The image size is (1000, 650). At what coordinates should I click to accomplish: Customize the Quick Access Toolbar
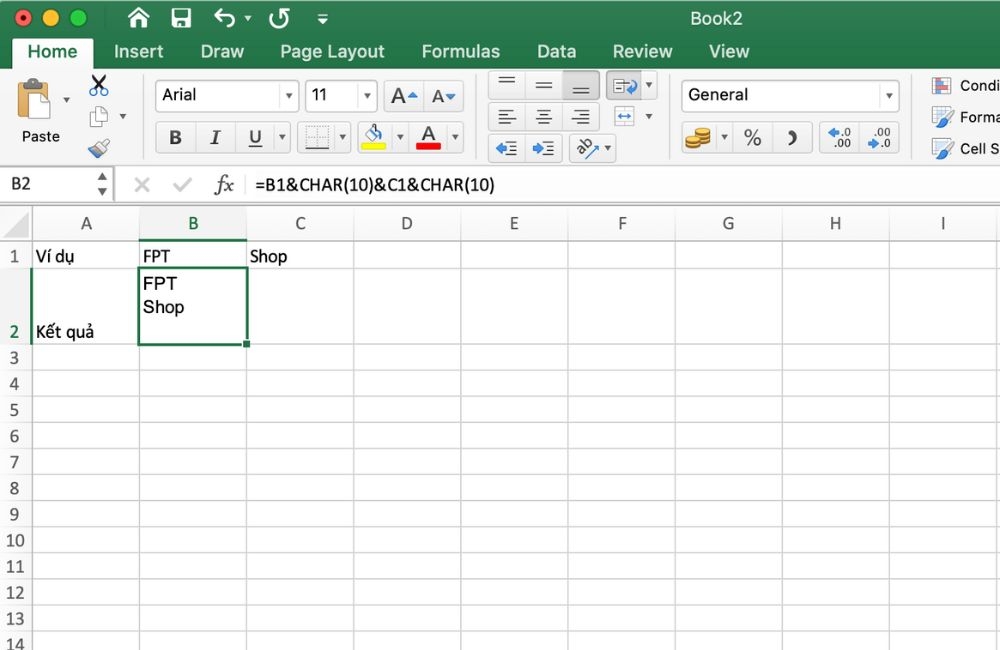[323, 19]
